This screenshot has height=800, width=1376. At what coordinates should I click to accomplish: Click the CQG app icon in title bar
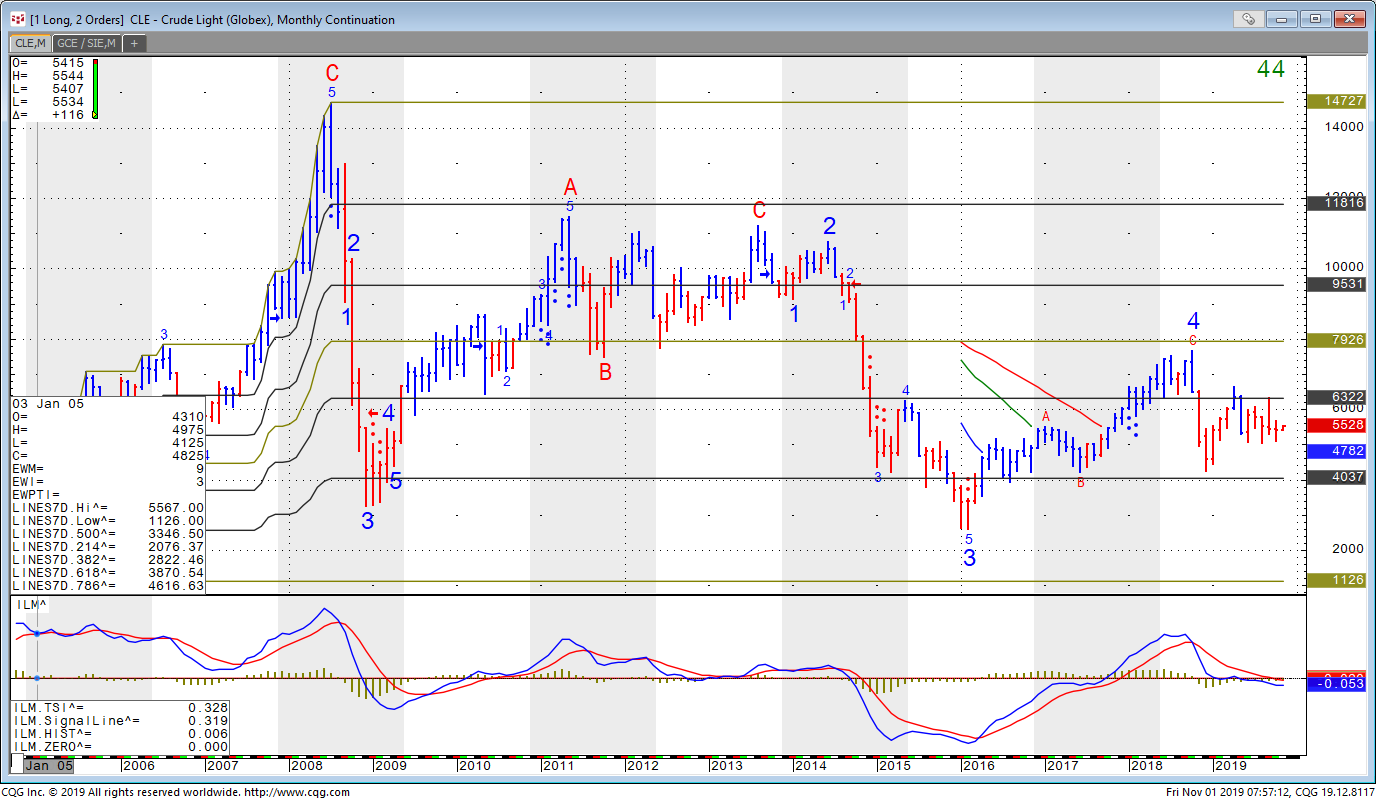point(17,19)
